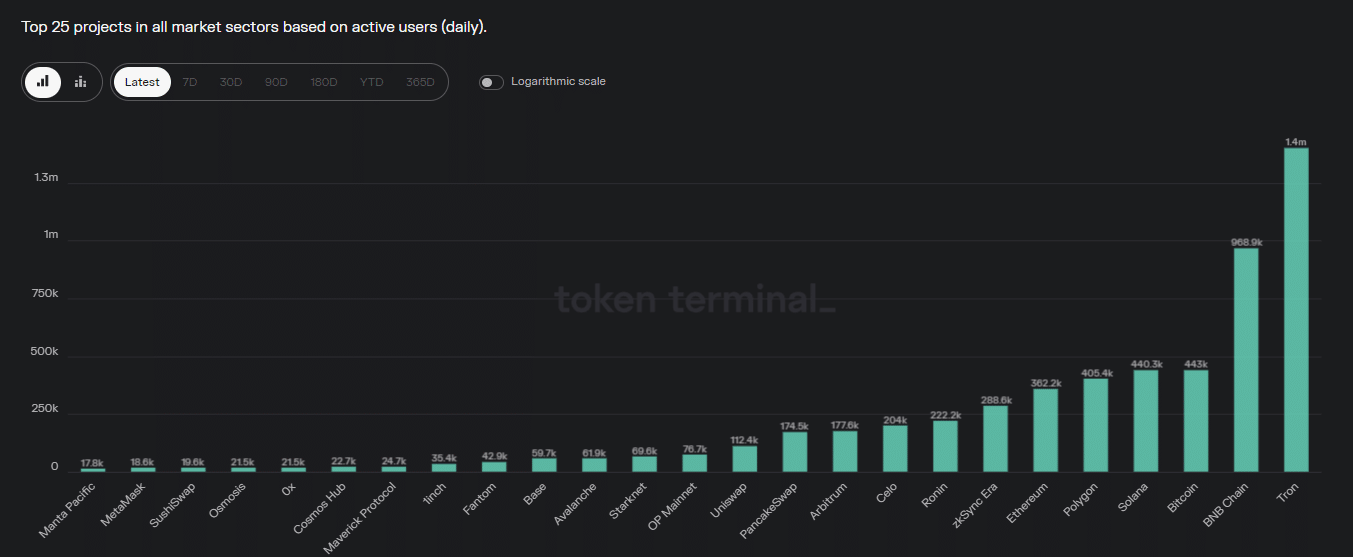The image size is (1353, 557).
Task: Click the 222.2k value label
Action: point(946,415)
